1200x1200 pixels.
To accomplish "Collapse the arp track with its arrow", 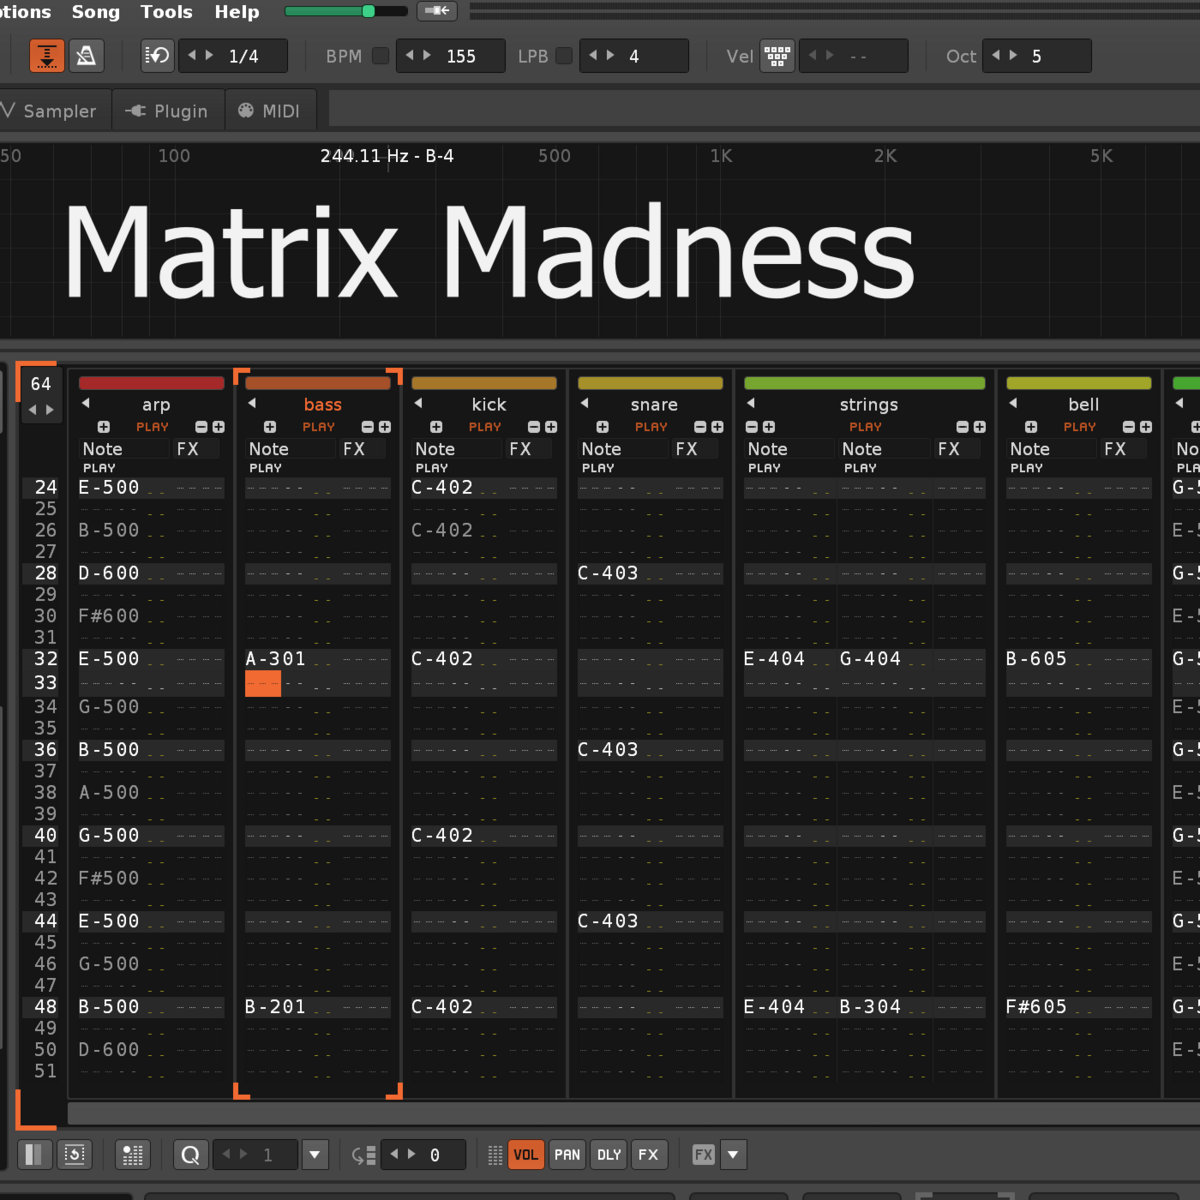I will (x=86, y=404).
